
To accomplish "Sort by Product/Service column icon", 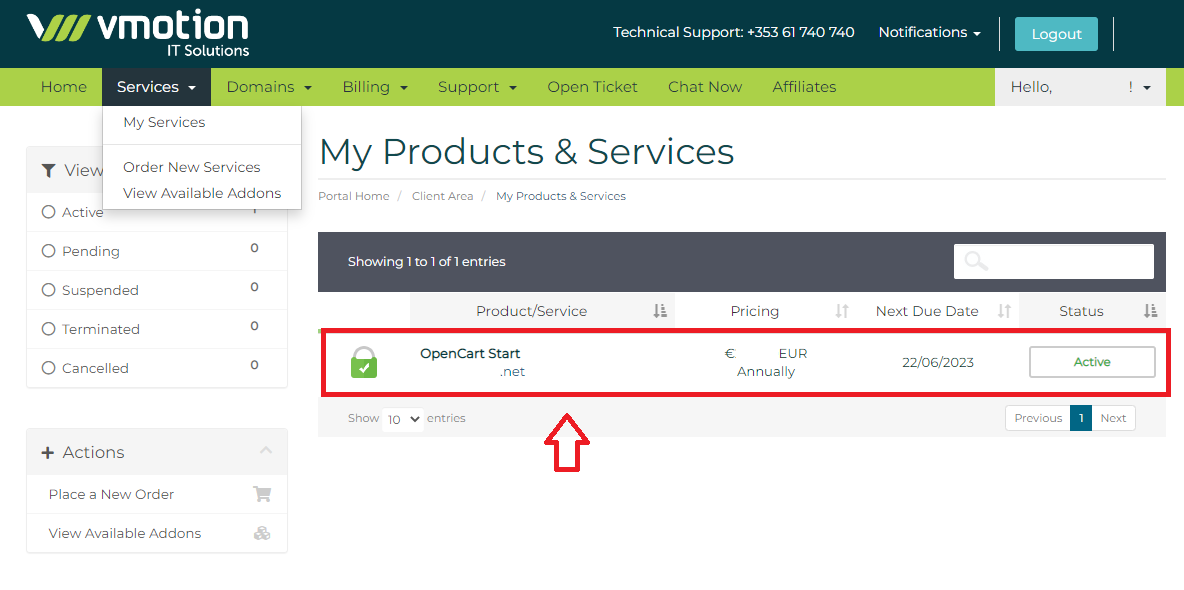I will coord(661,311).
